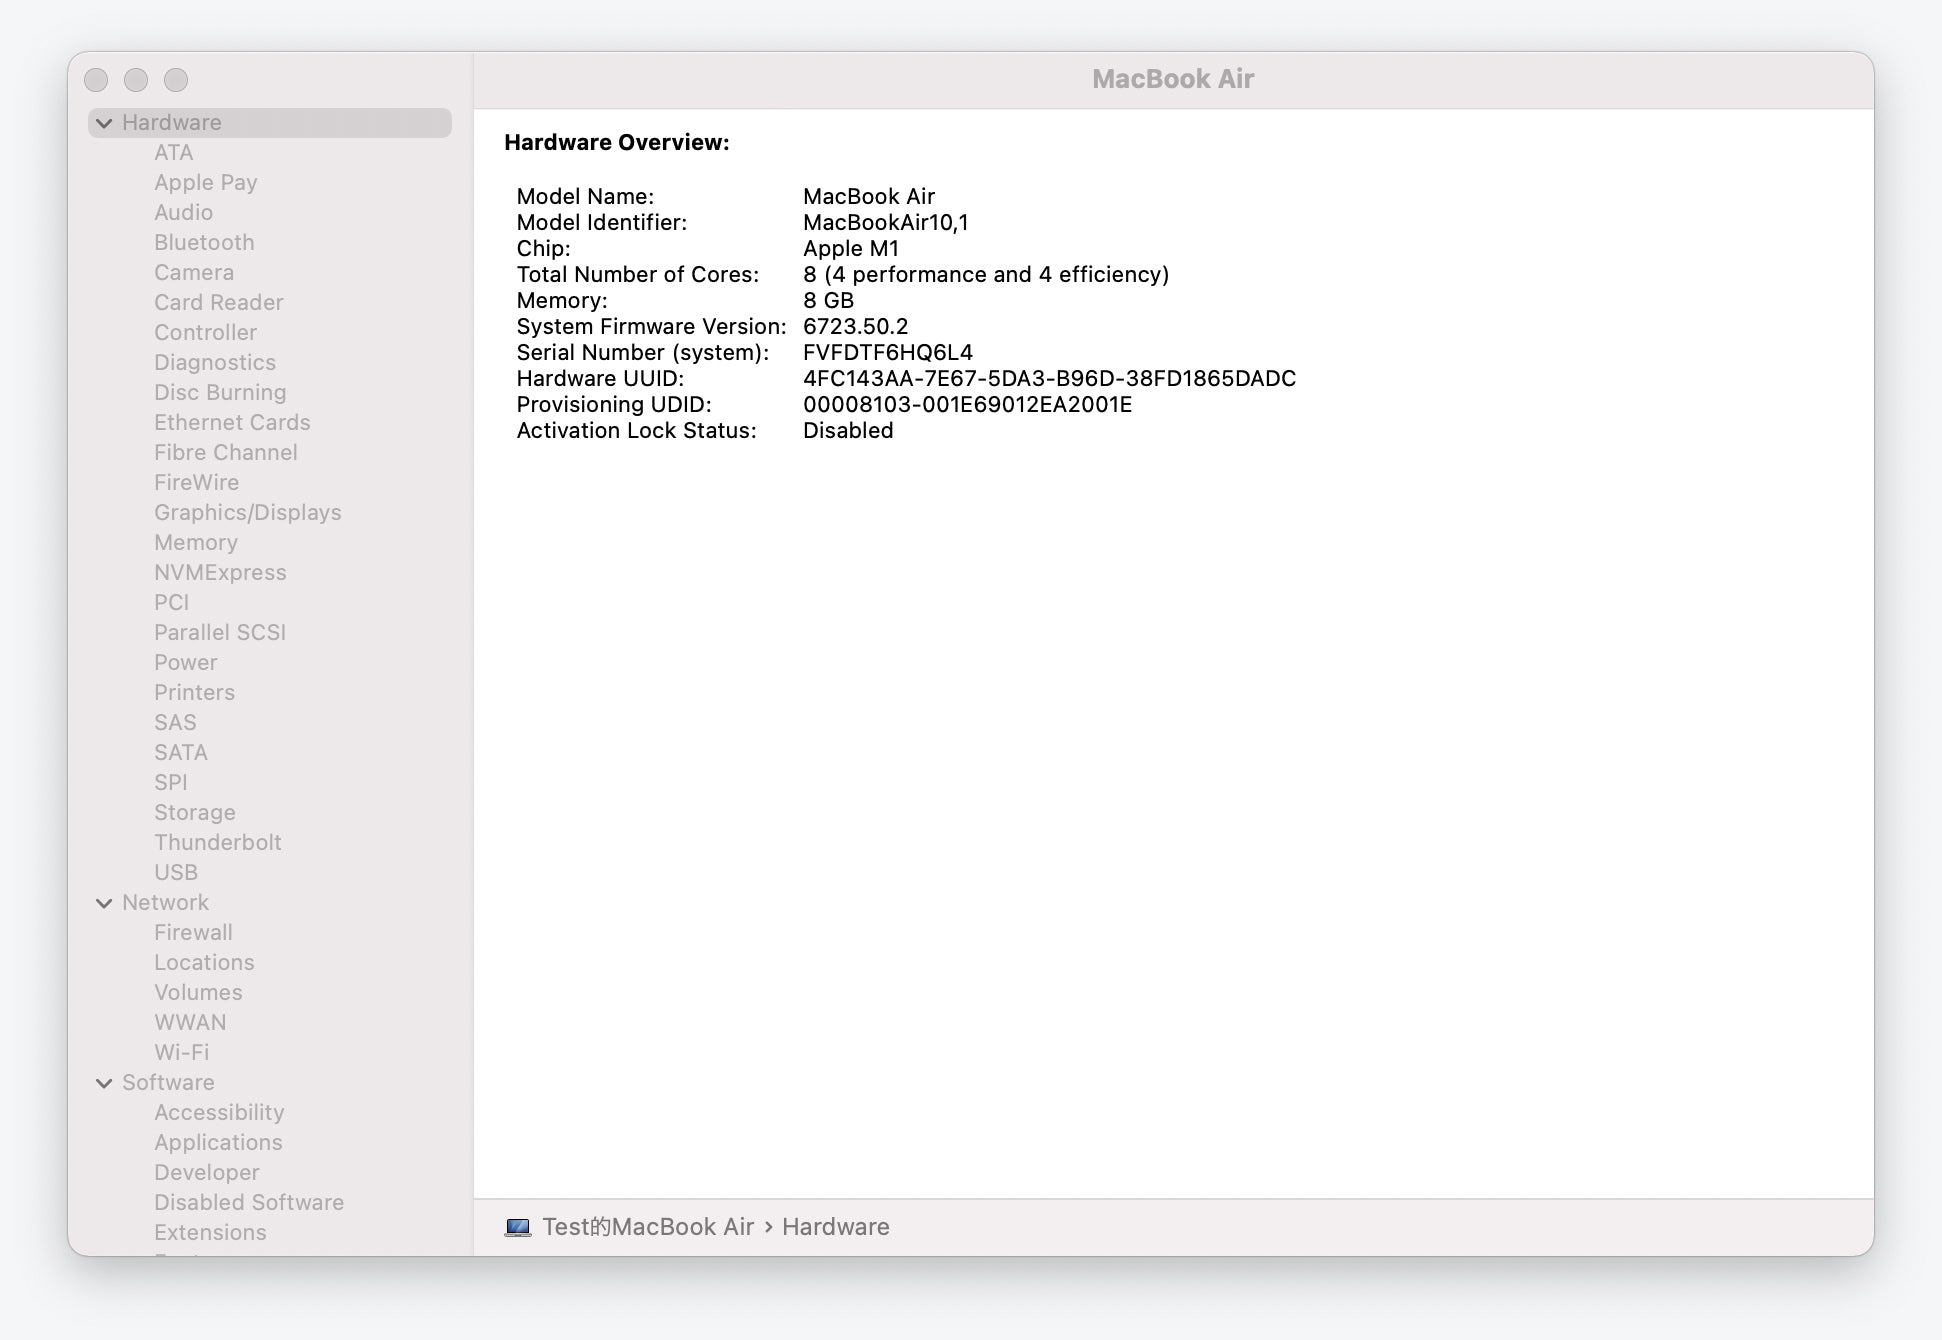Image resolution: width=1942 pixels, height=1340 pixels.
Task: Select Controller in the sidebar
Action: [x=205, y=333]
